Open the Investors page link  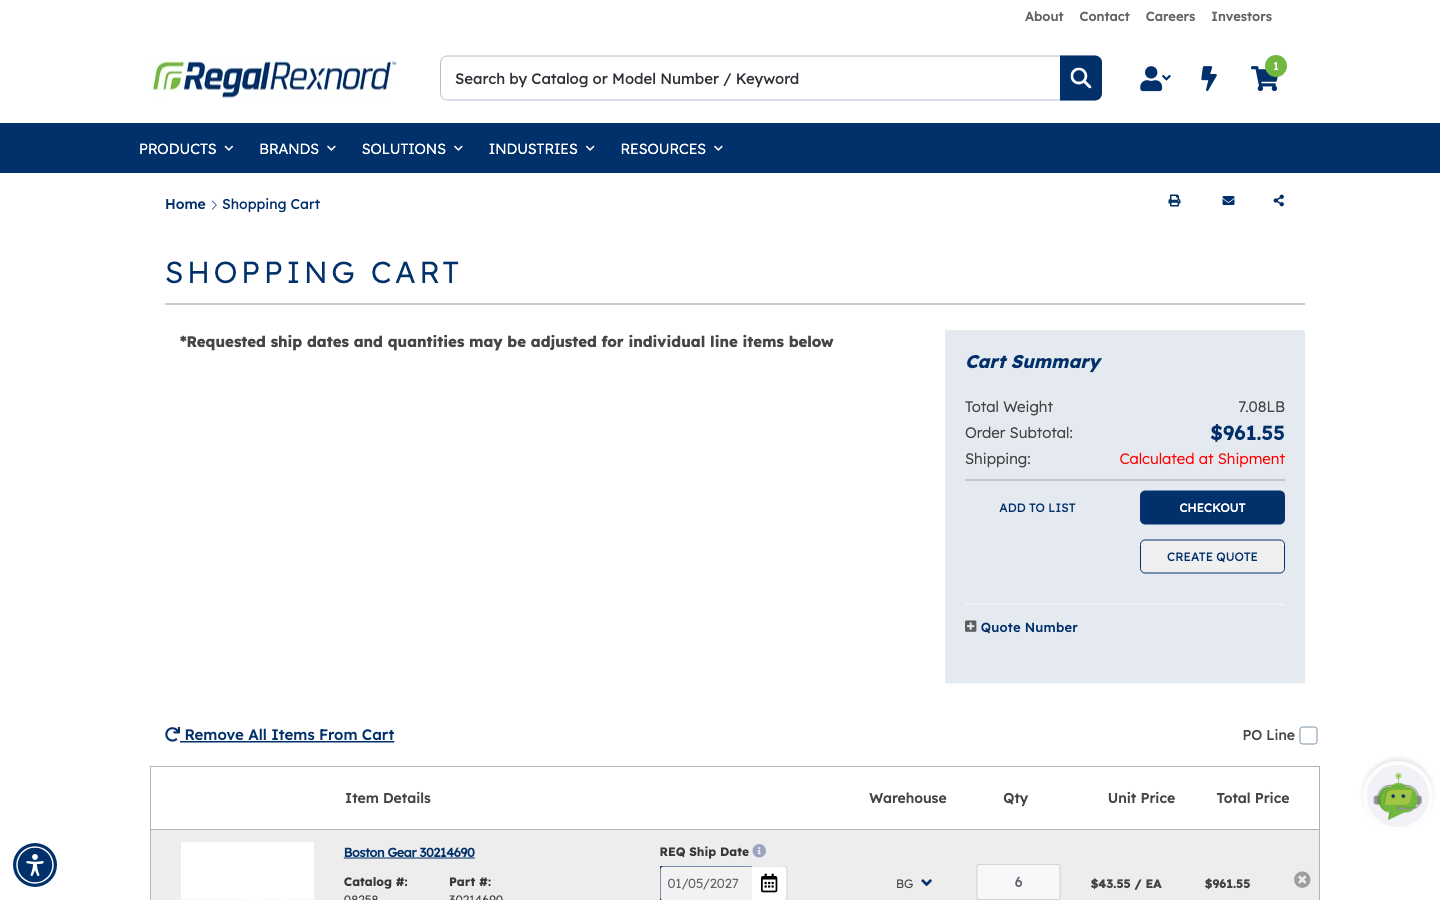[x=1241, y=16]
